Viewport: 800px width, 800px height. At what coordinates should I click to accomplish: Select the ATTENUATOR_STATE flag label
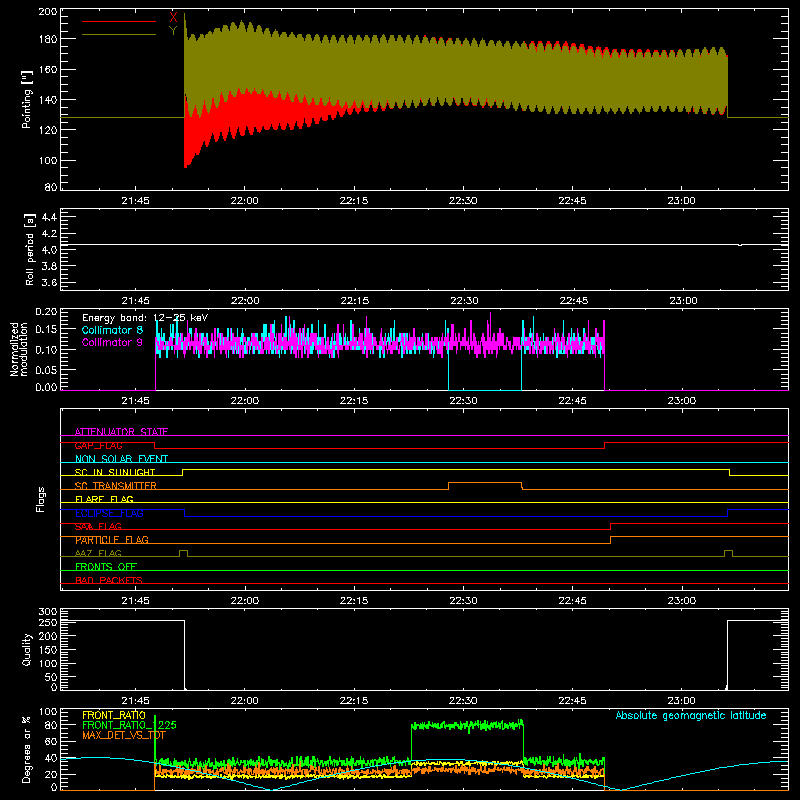pyautogui.click(x=121, y=432)
